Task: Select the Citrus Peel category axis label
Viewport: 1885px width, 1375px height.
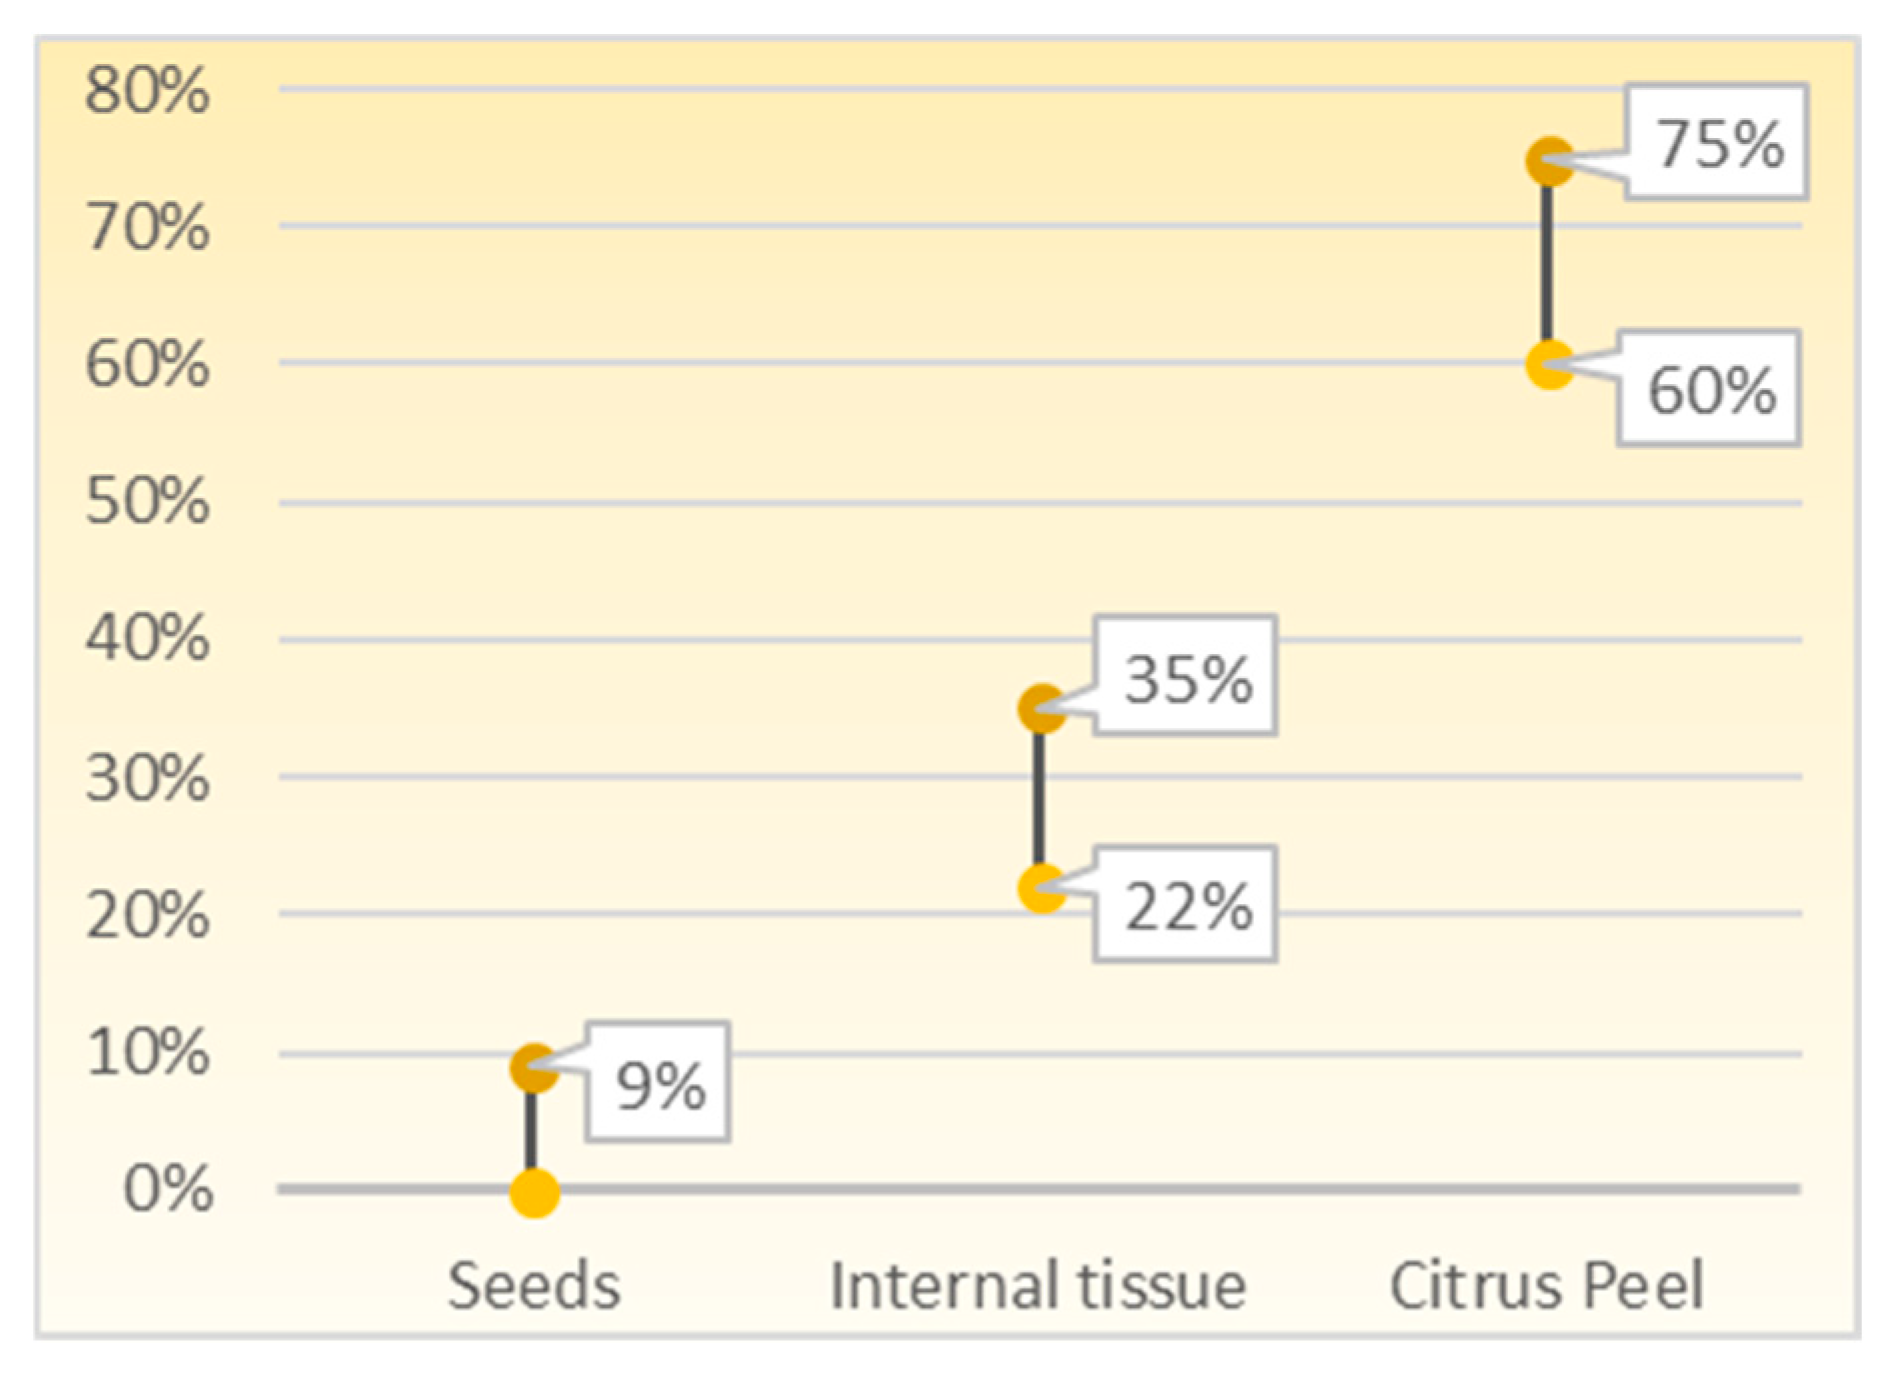Action: [x=1546, y=1285]
